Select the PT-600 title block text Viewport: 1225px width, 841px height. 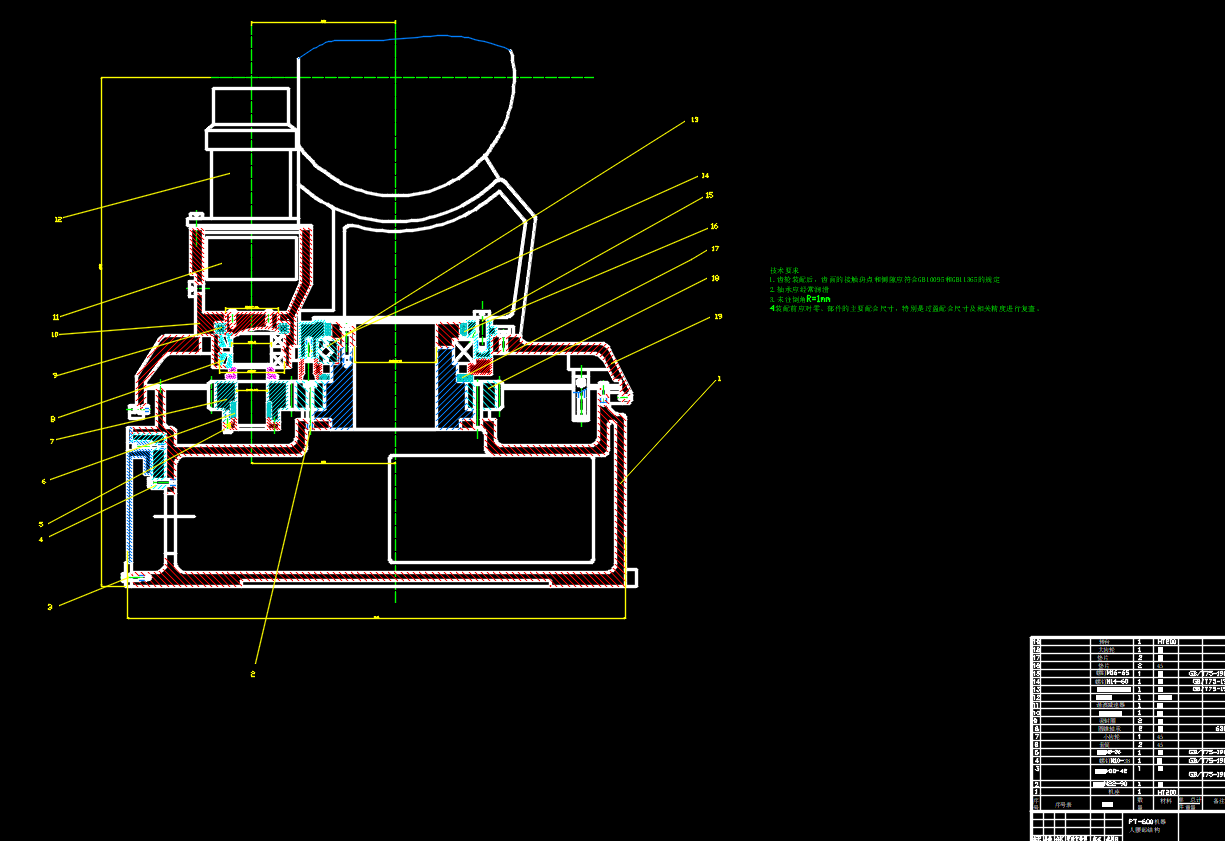click(x=1141, y=820)
